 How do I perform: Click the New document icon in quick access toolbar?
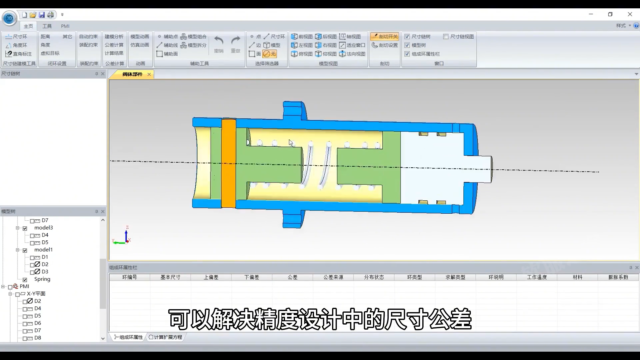24,15
